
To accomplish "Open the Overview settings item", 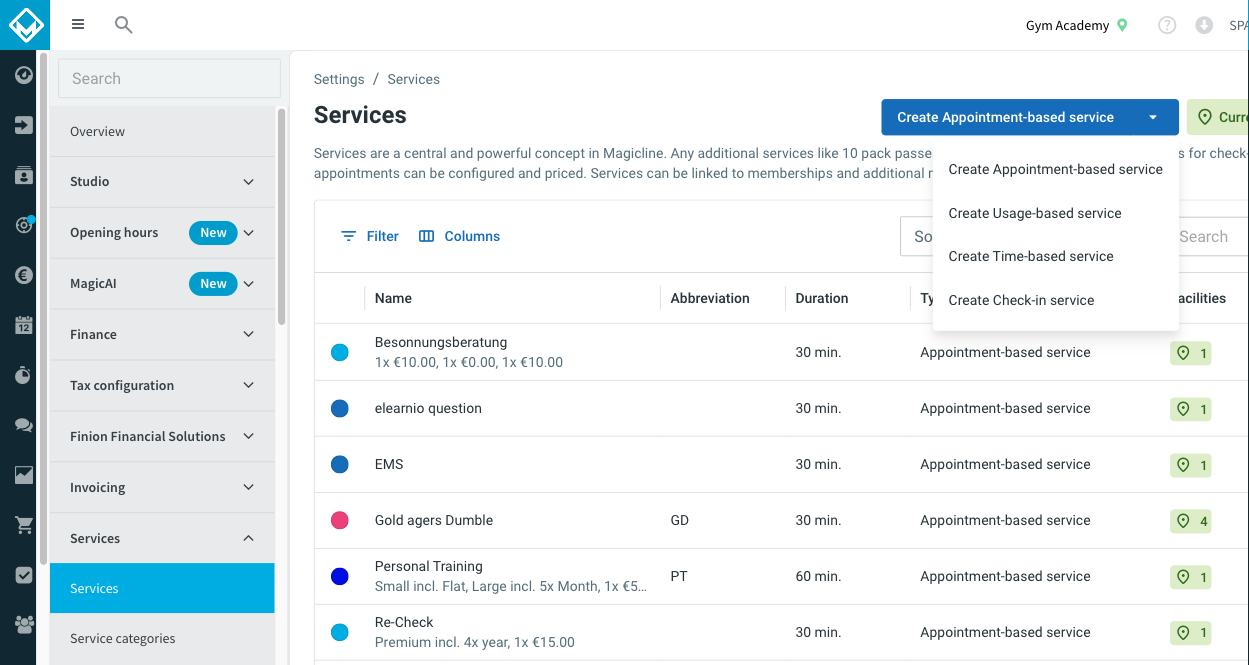I will click(162, 132).
